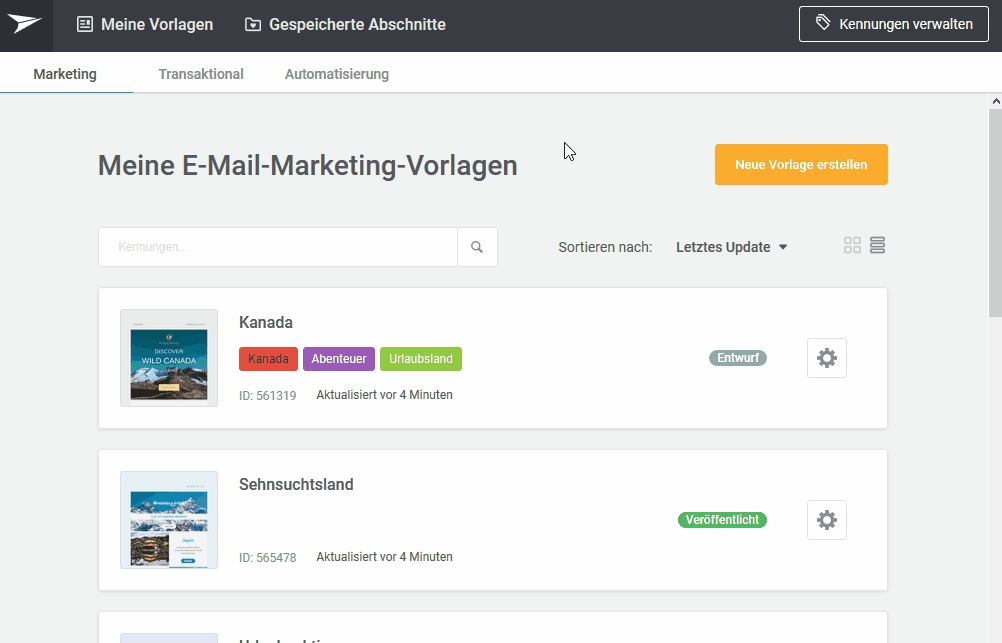The image size is (1002, 643).
Task: Click Kanada's 'Aktualisiert vor 4 Minuten' text
Action: point(384,395)
